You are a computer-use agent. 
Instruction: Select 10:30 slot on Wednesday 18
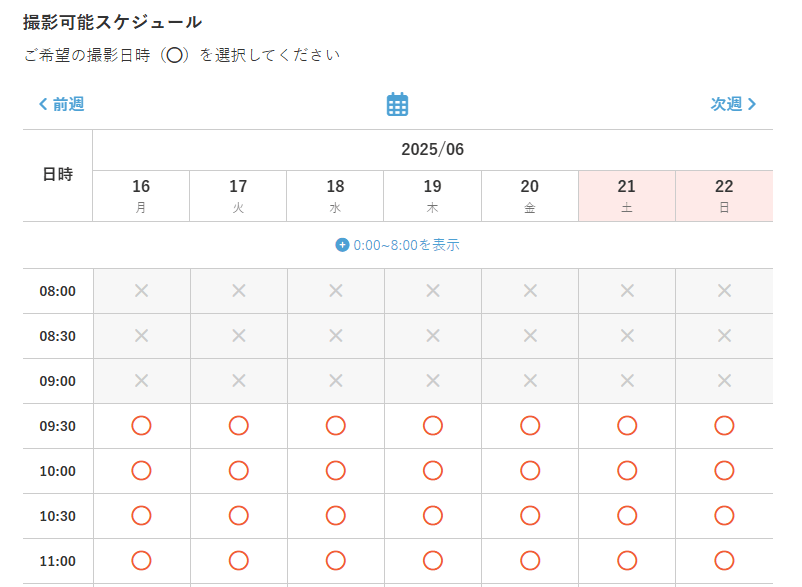(336, 515)
